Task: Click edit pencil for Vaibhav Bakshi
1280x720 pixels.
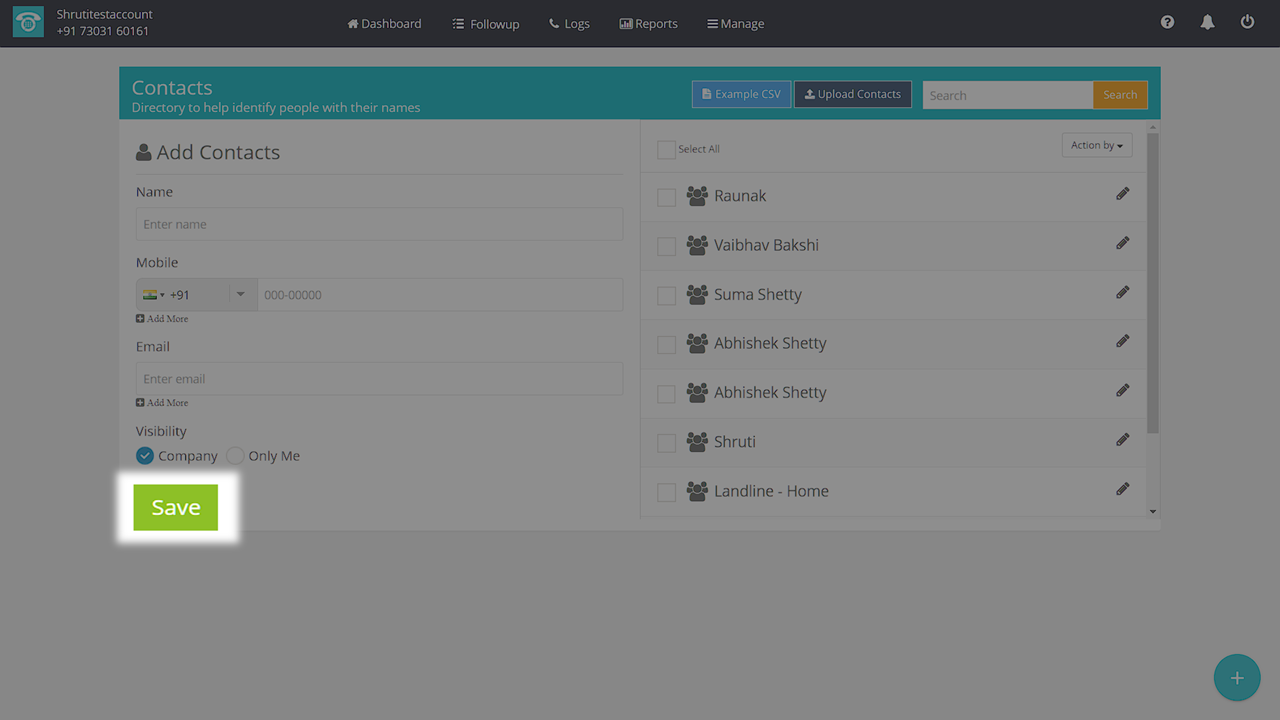Action: tap(1122, 243)
